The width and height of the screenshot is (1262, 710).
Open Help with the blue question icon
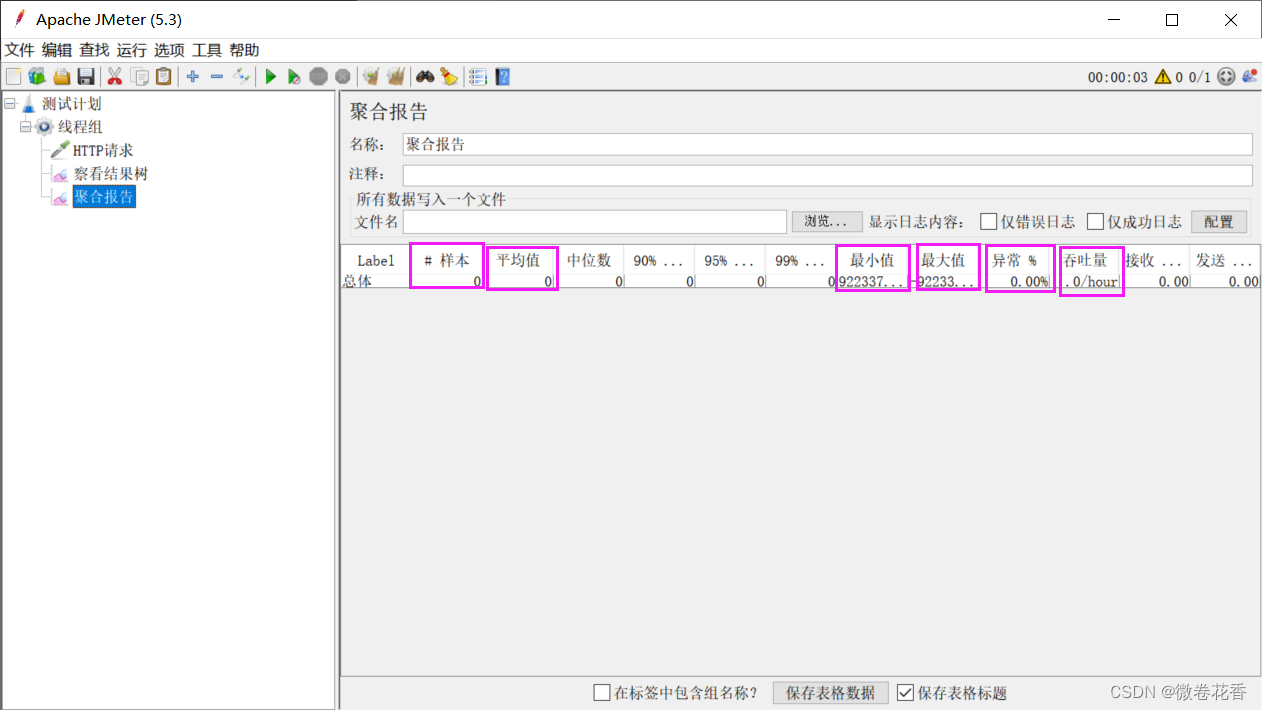tap(503, 76)
